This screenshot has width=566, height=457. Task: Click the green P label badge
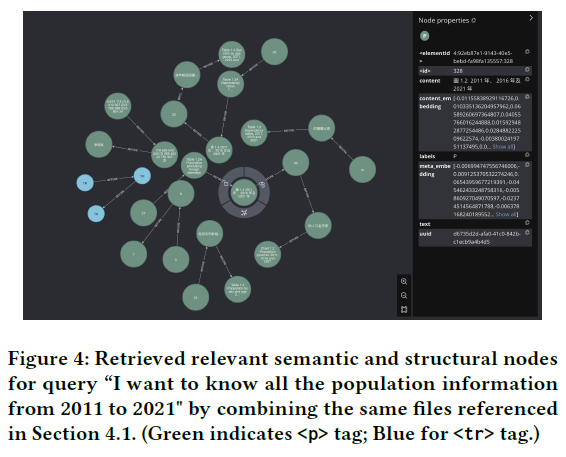[424, 36]
